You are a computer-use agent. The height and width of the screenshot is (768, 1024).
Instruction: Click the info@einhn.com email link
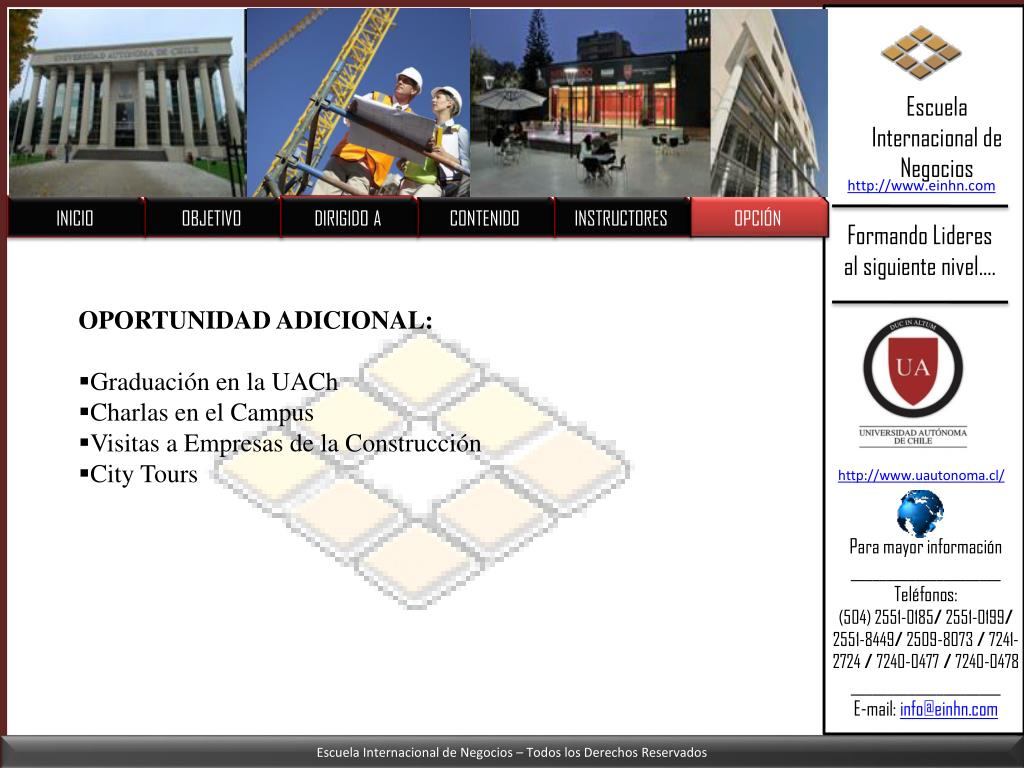pyautogui.click(x=948, y=709)
